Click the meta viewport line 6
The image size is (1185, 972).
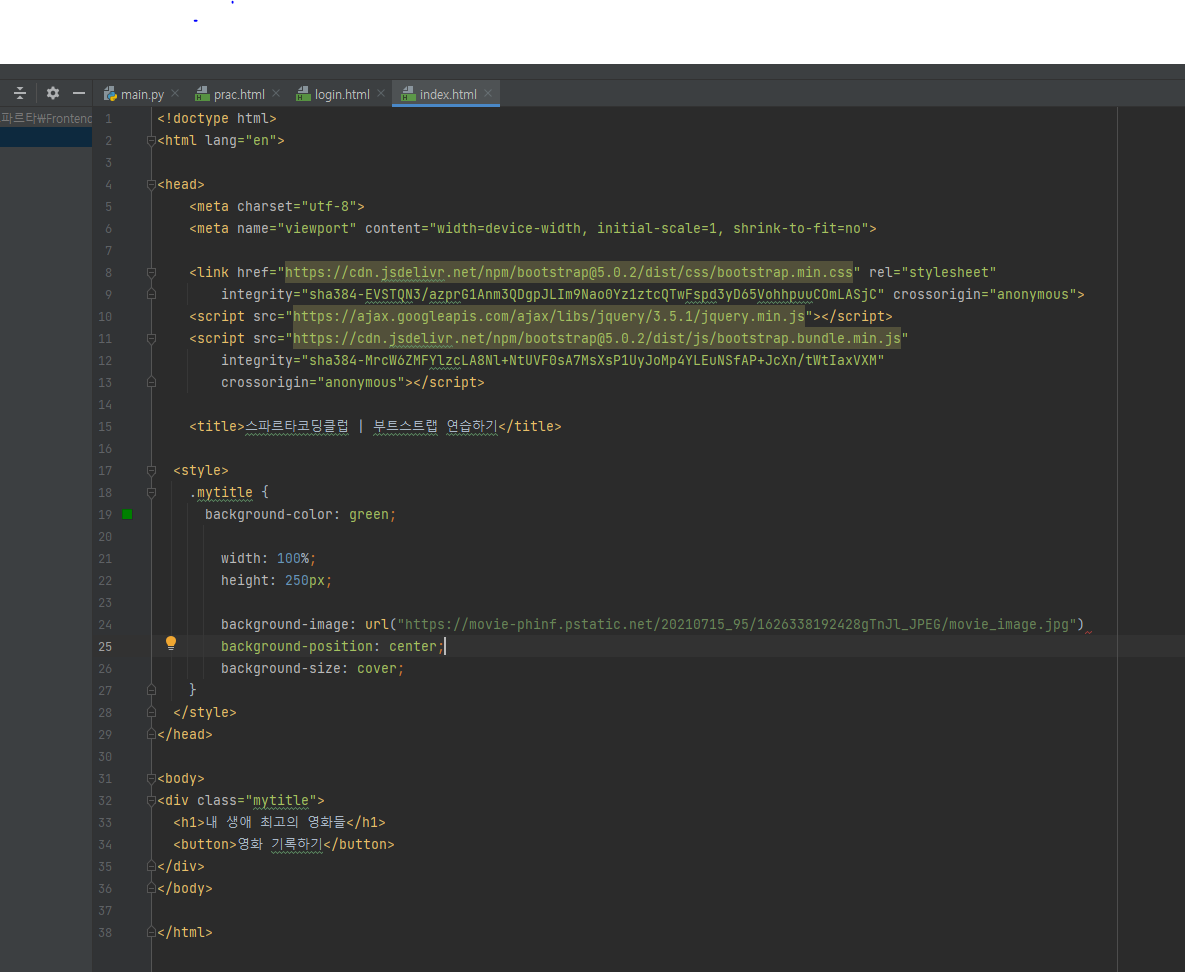click(x=533, y=228)
